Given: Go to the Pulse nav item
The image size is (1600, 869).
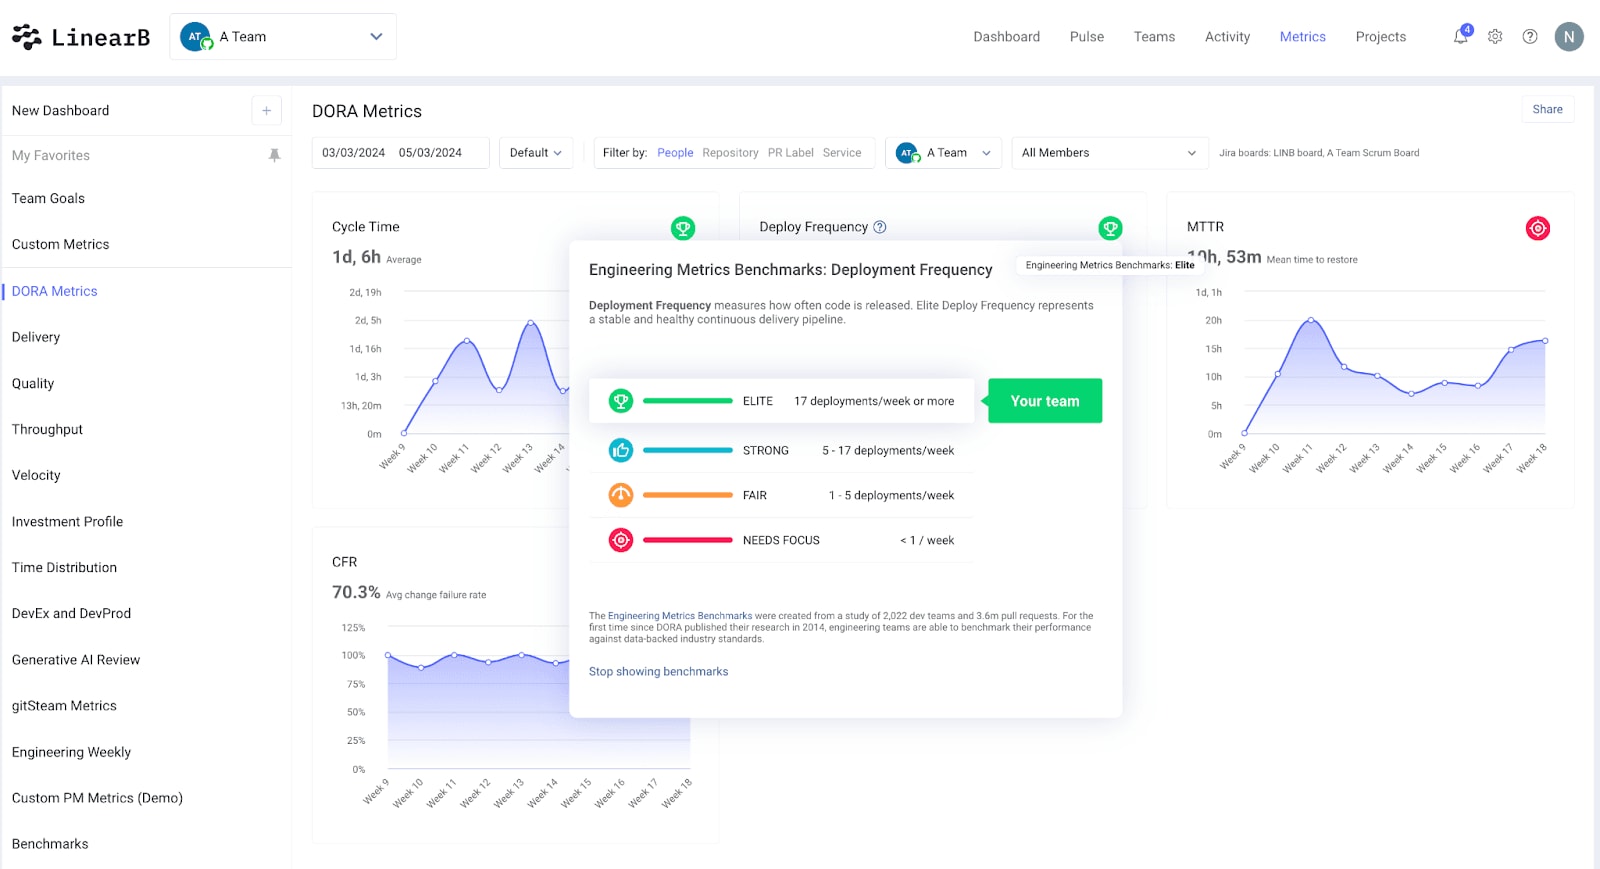Looking at the screenshot, I should tap(1087, 37).
